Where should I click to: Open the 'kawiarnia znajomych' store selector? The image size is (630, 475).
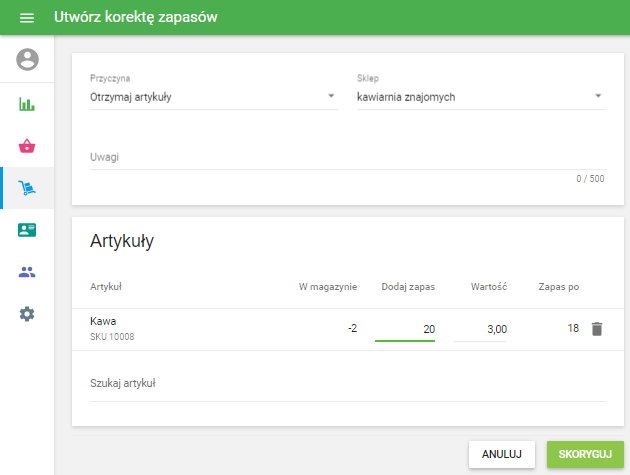click(x=472, y=97)
